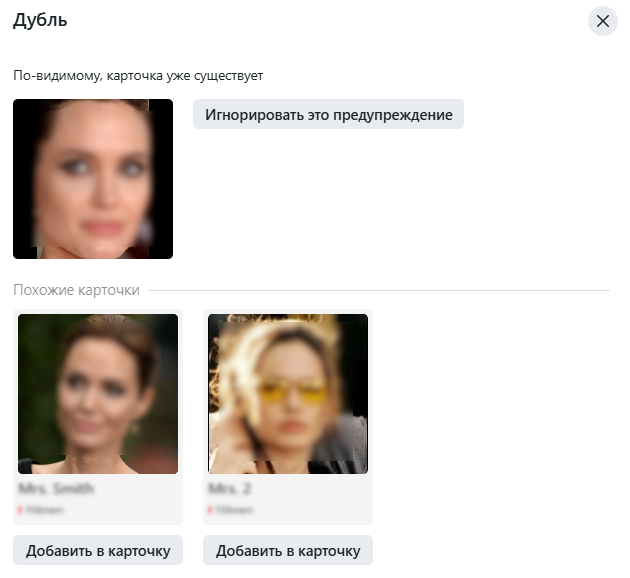Select the similar card photo with short hair
This screenshot has width=630, height=578.
98,394
